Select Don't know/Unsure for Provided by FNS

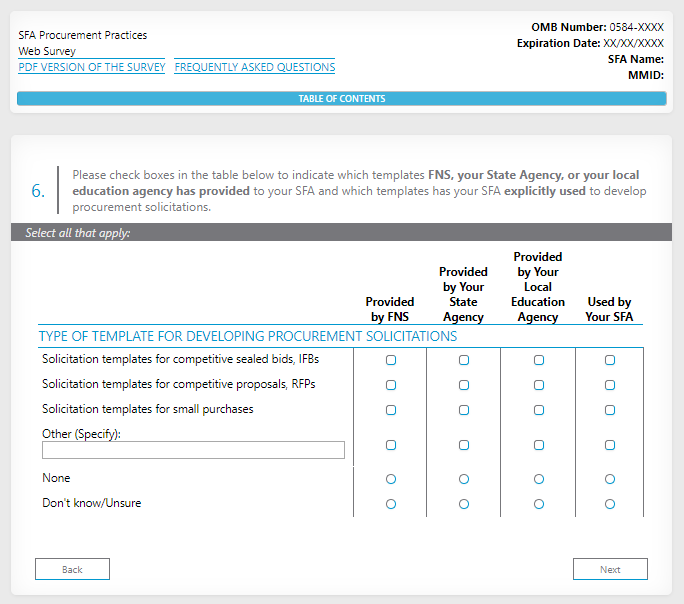391,504
